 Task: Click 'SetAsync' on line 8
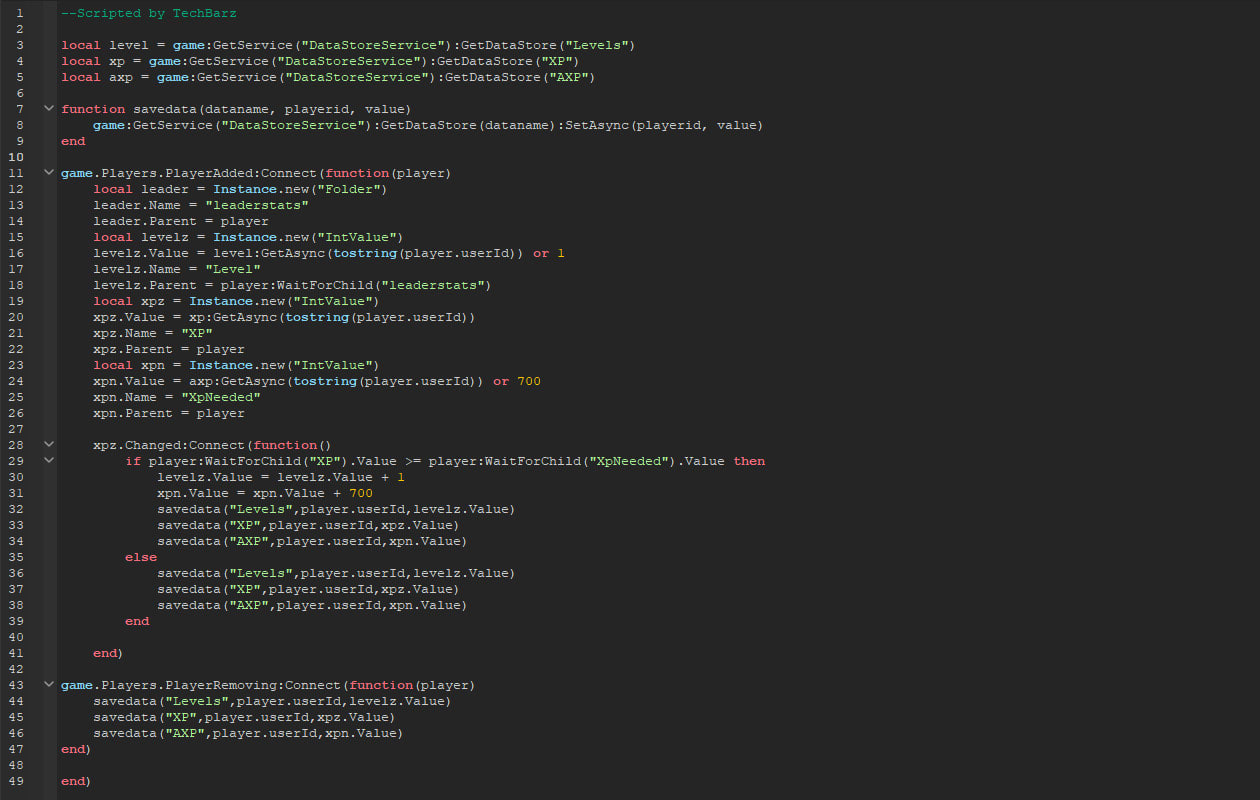click(596, 126)
